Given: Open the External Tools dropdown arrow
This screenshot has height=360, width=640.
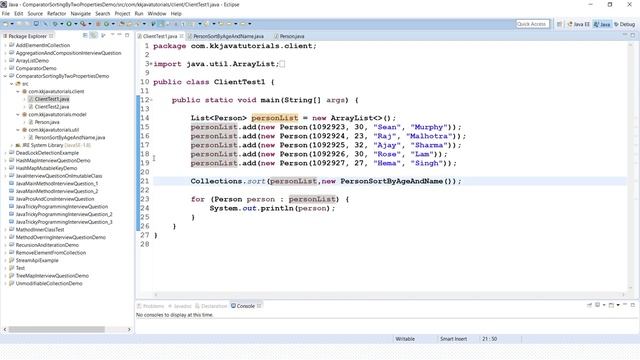Looking at the screenshot, I should pos(90,24).
